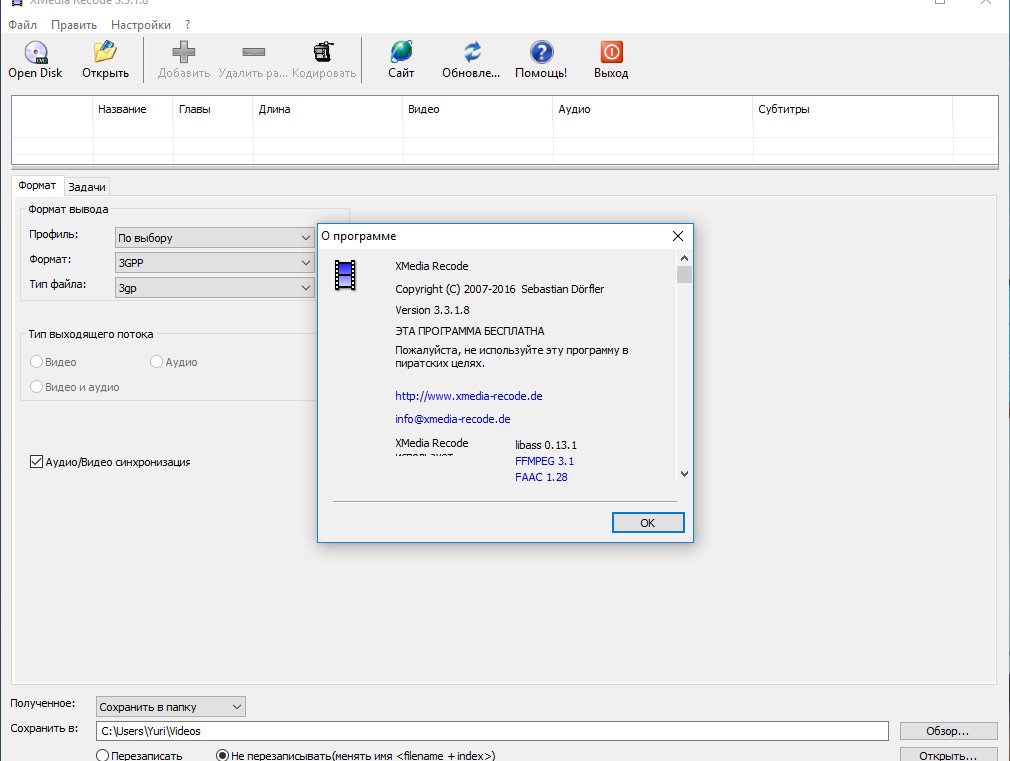Viewport: 1010px width, 761px height.
Task: Select the Видео output stream radio button
Action: click(37, 362)
